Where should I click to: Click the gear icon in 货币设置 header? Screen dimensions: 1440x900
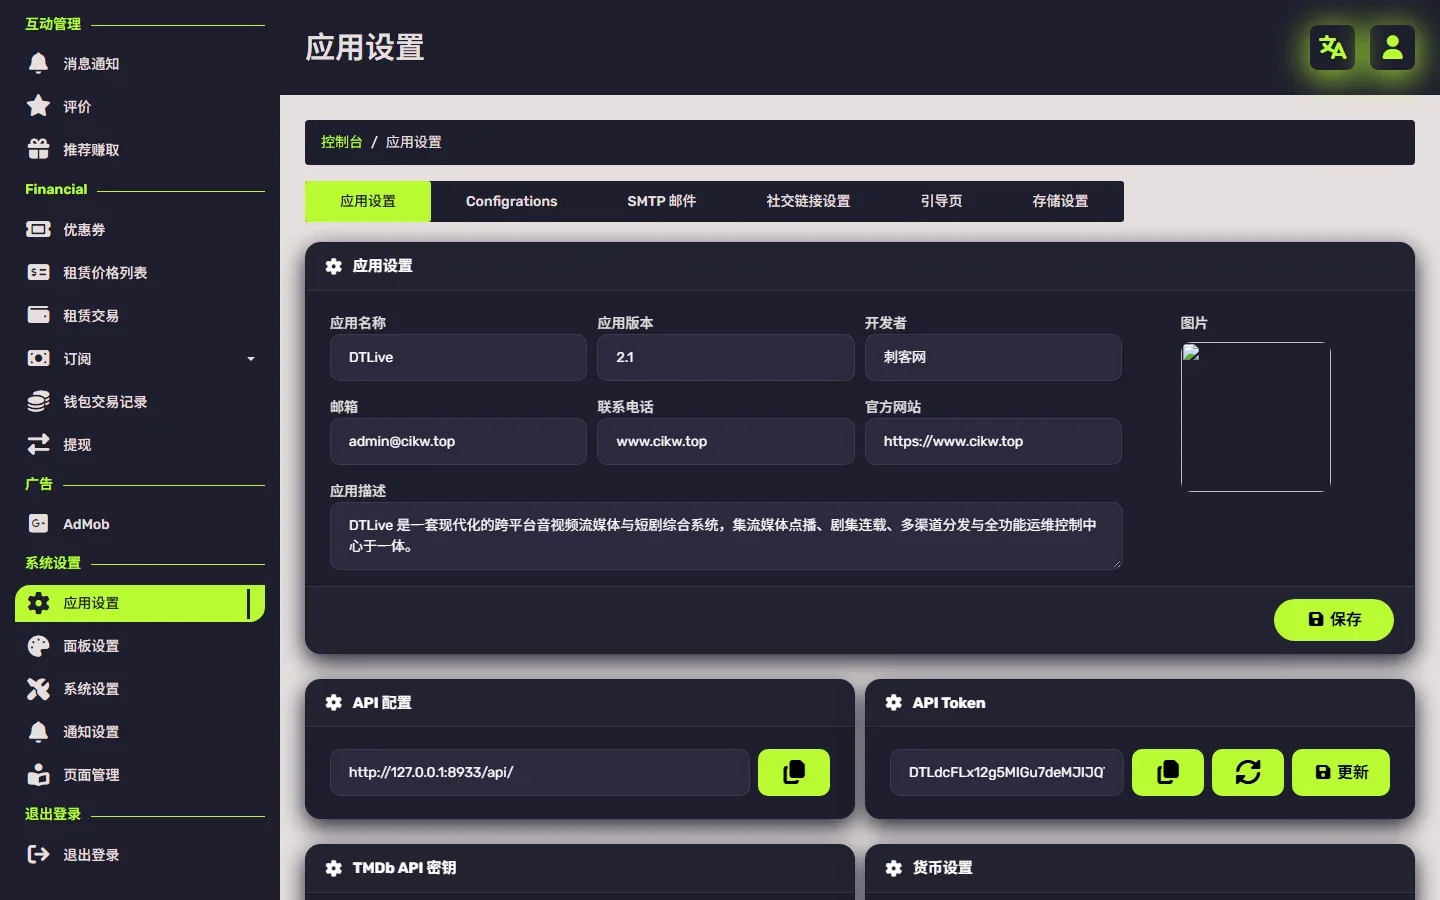pos(894,868)
